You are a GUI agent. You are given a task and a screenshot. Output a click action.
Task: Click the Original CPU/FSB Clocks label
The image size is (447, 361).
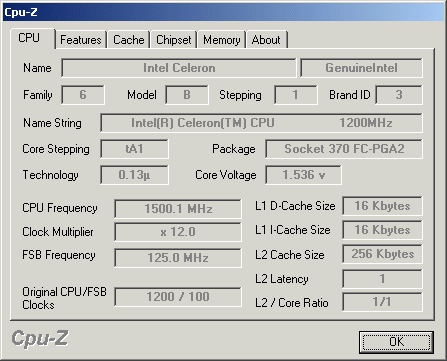[64, 298]
